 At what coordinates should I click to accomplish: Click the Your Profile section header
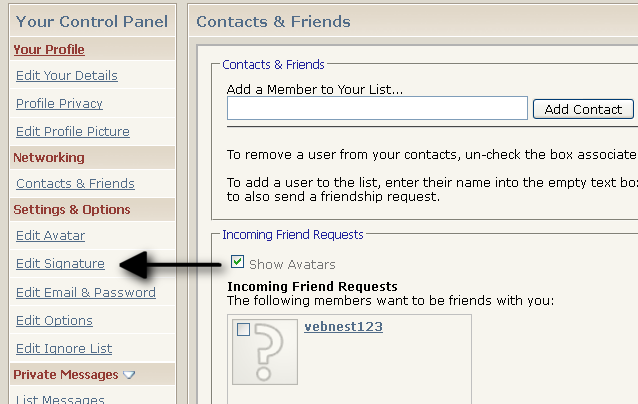pyautogui.click(x=49, y=49)
